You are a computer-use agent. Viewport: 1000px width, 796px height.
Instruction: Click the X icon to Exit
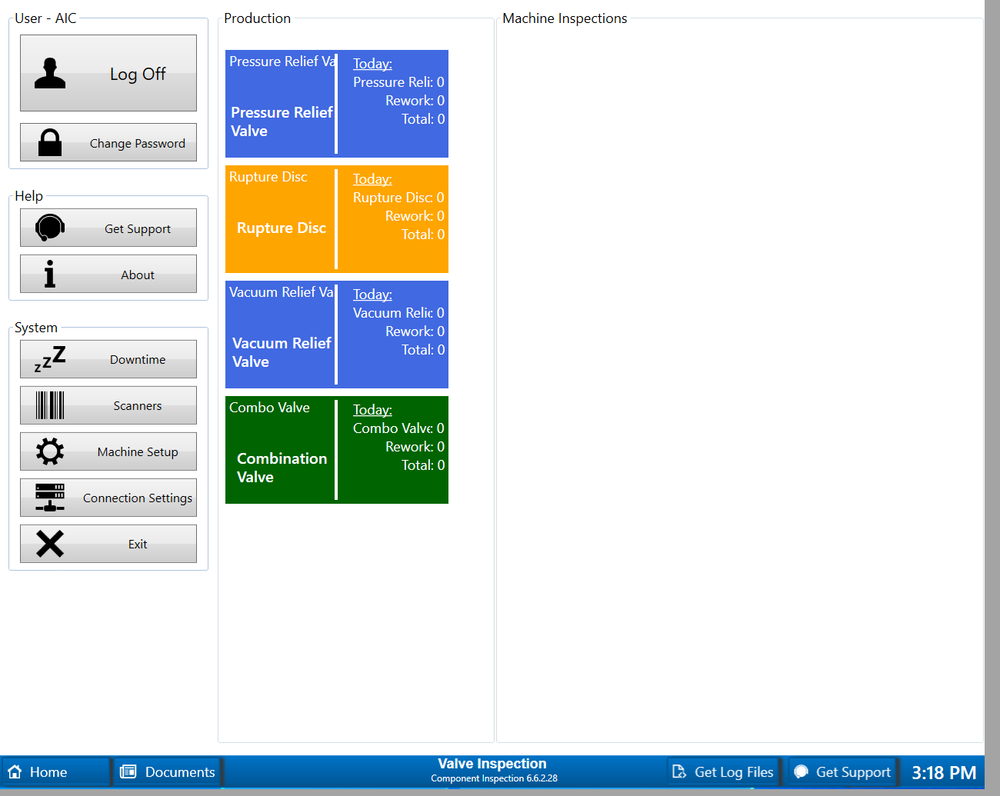click(x=50, y=544)
